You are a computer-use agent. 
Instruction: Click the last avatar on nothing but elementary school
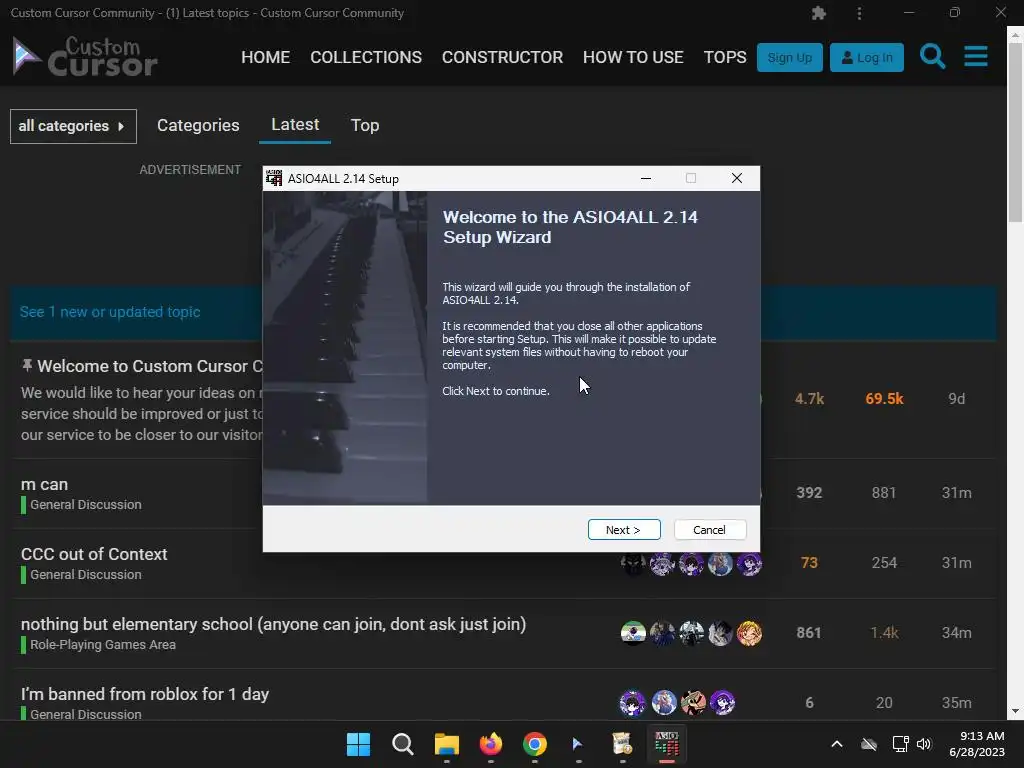(x=749, y=633)
